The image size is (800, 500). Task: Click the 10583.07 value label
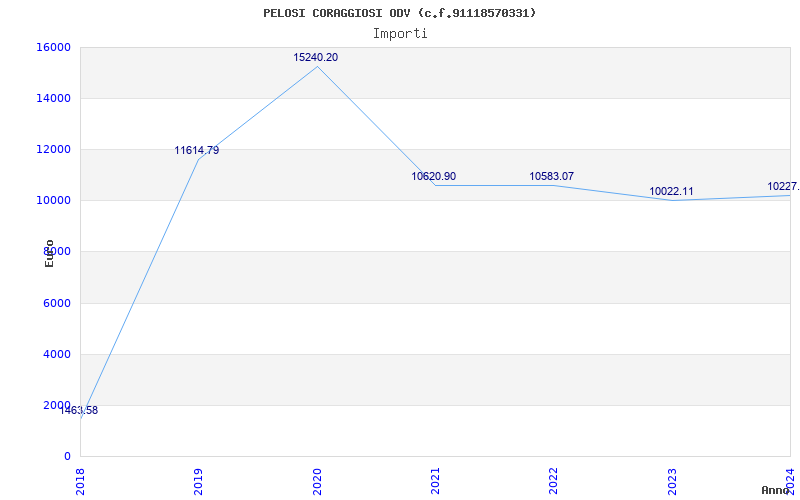click(x=552, y=177)
